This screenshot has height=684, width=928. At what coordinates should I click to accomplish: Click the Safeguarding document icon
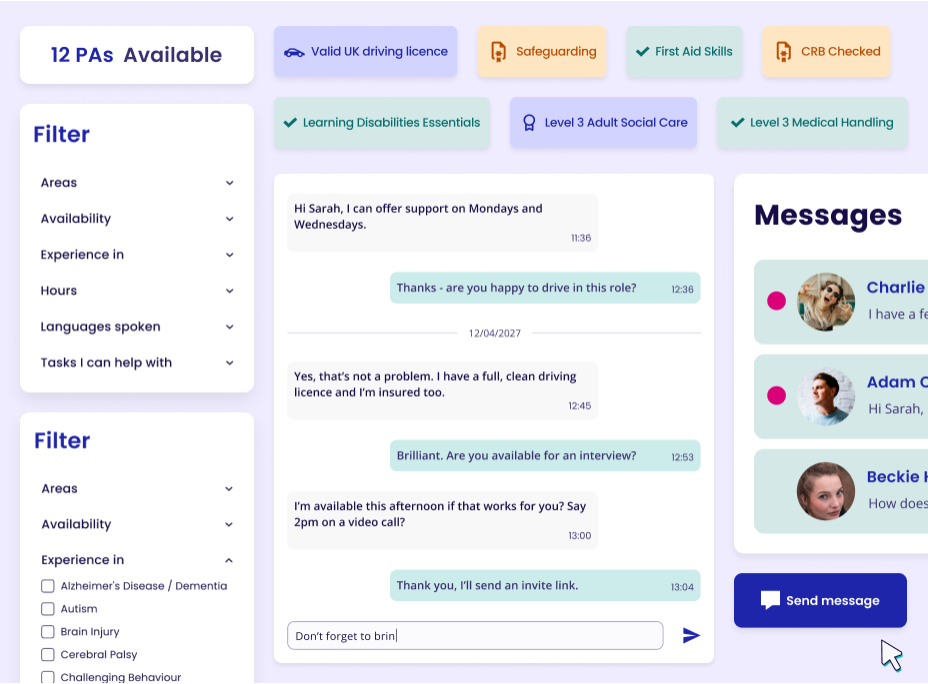point(498,52)
